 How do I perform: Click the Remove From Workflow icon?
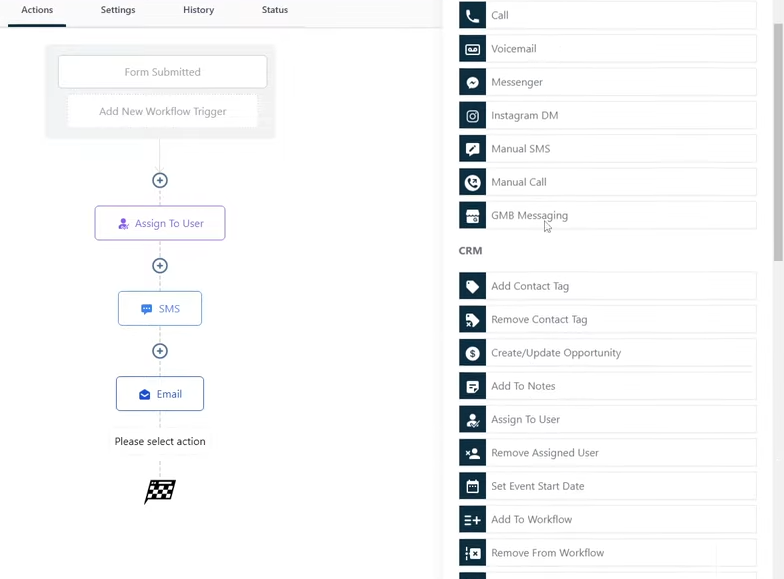(x=472, y=553)
